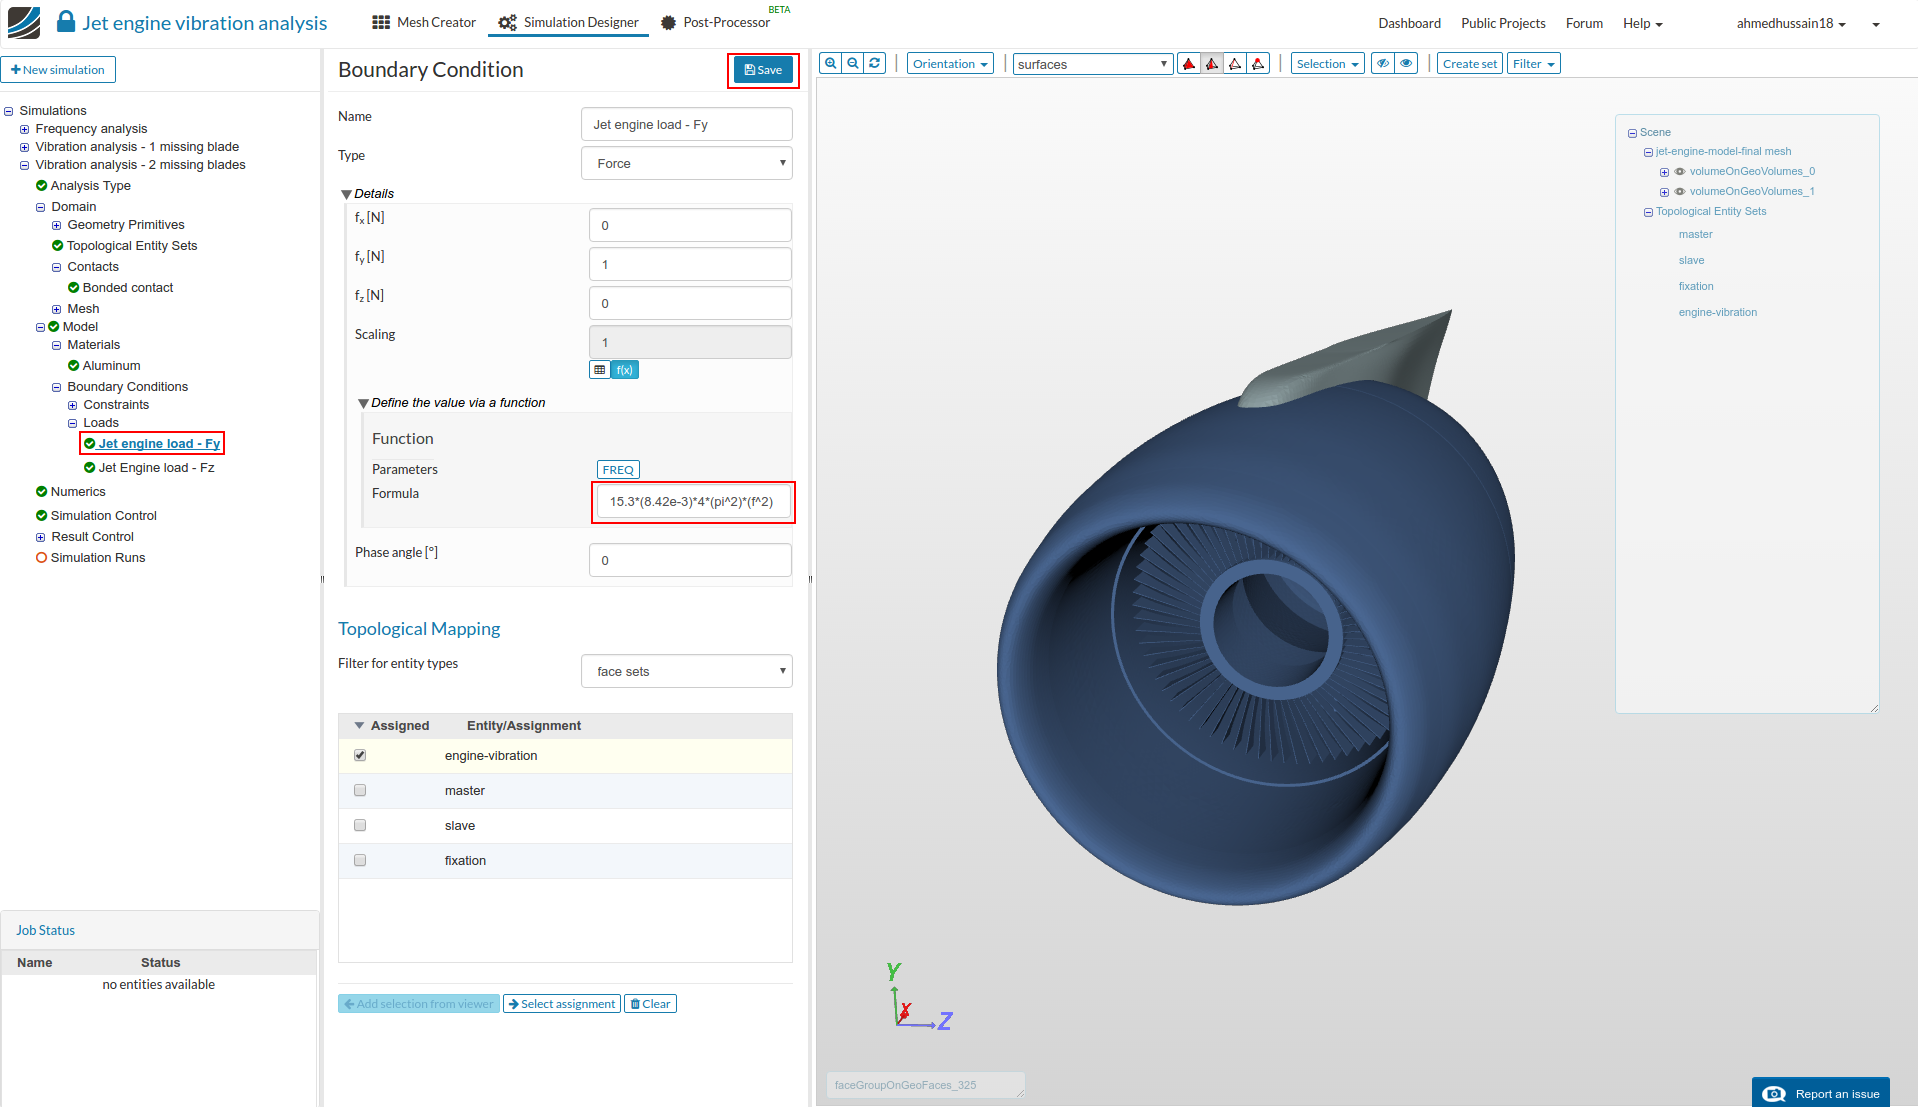The image size is (1918, 1107).
Task: Expand volumeOnGeoVolumes_0 in scene tree
Action: pos(1664,172)
